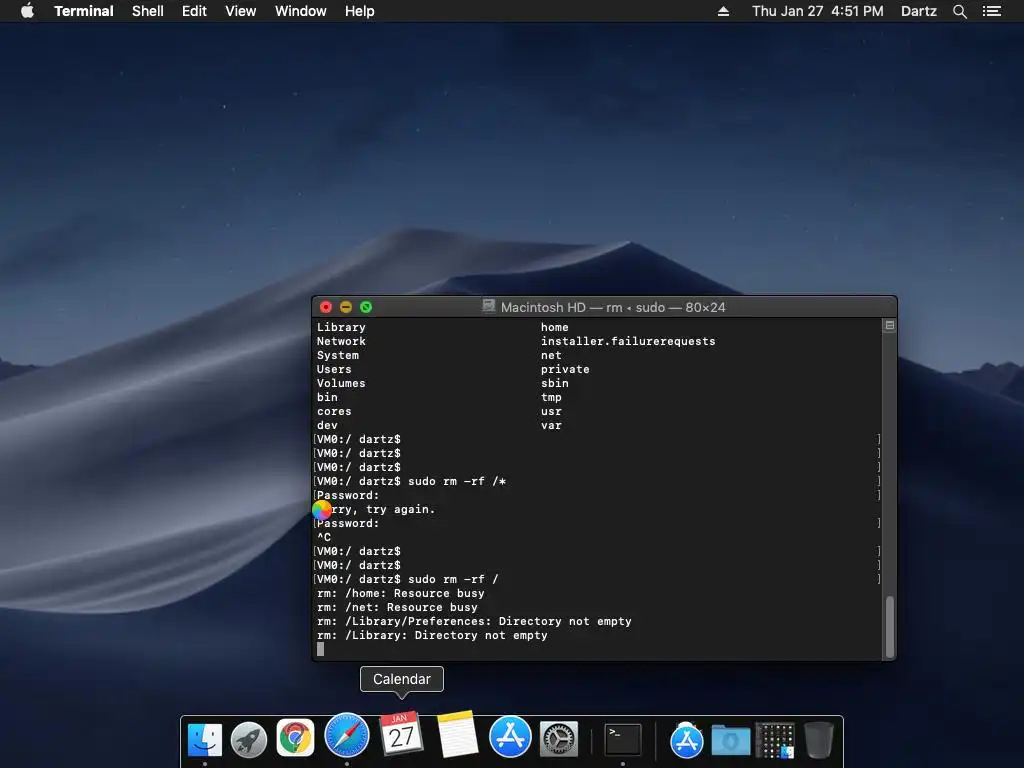Open the App Store dock icon
The width and height of the screenshot is (1024, 768).
pyautogui.click(x=510, y=737)
